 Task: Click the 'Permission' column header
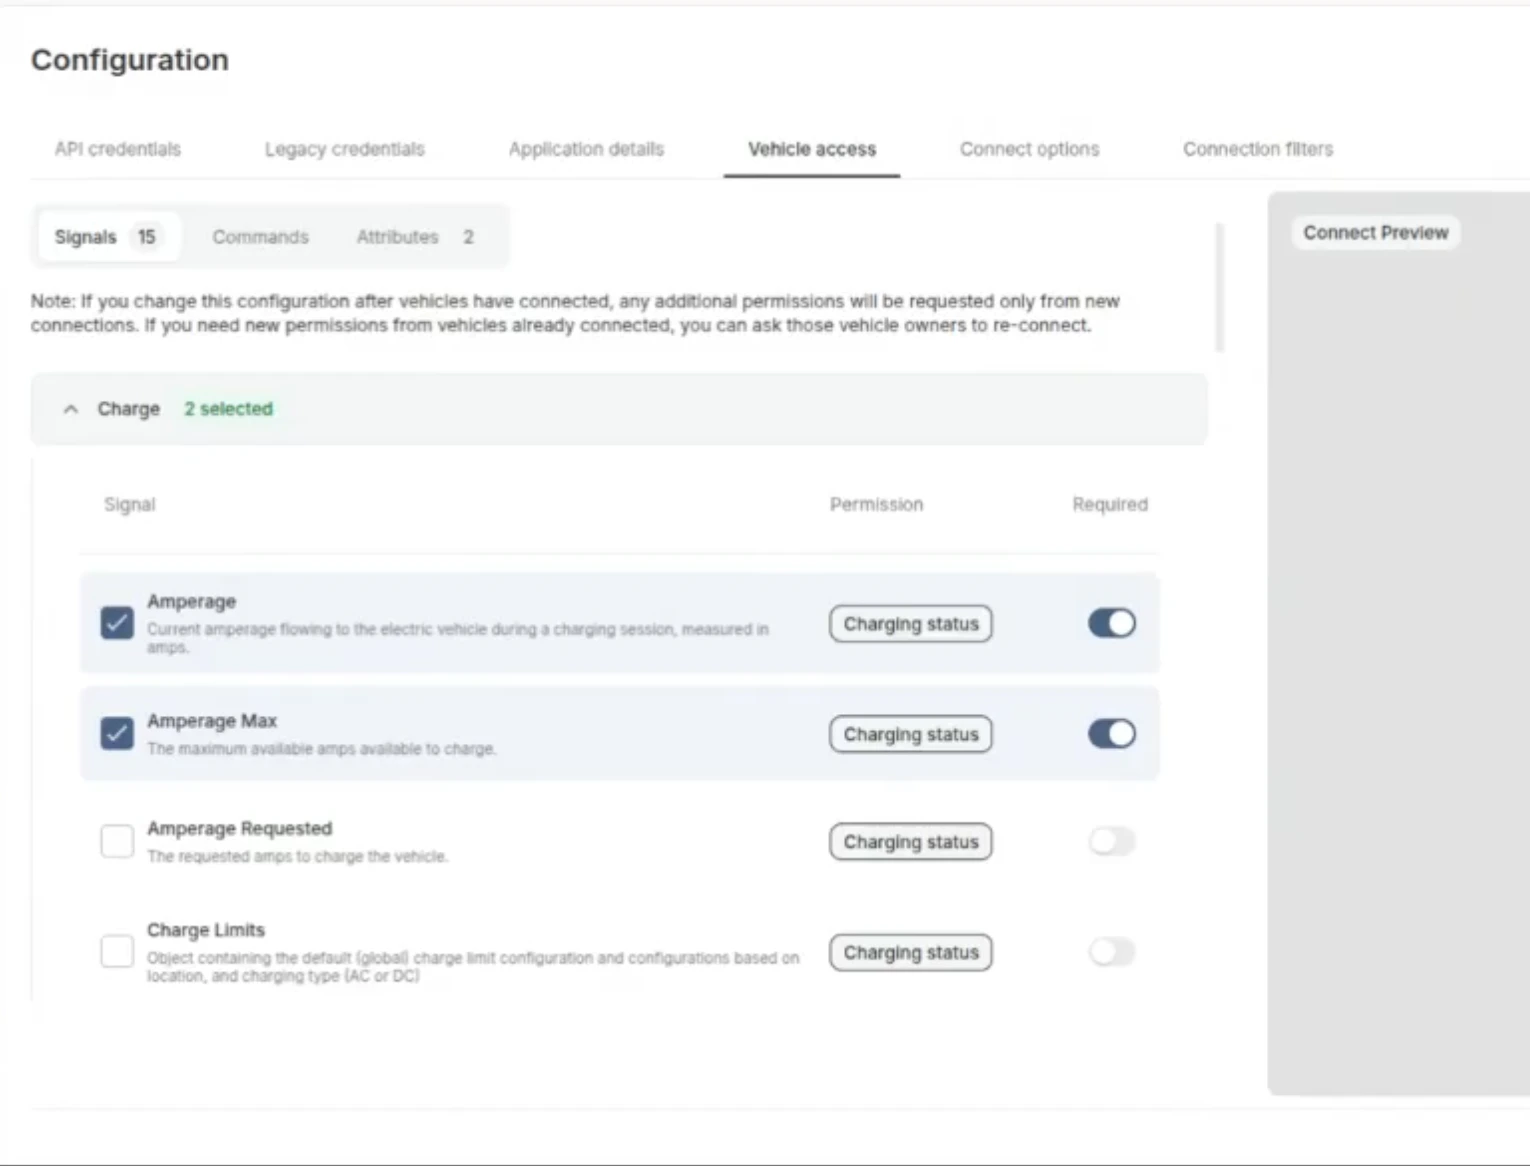876,504
